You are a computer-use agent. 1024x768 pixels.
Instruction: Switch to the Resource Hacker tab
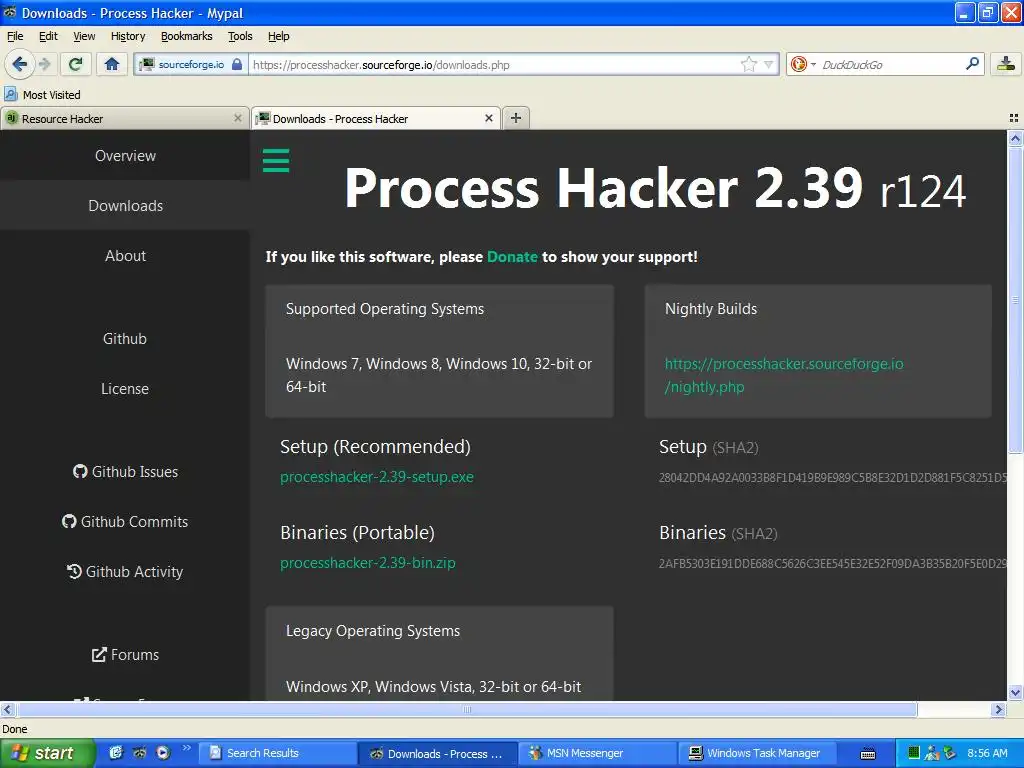(x=118, y=118)
